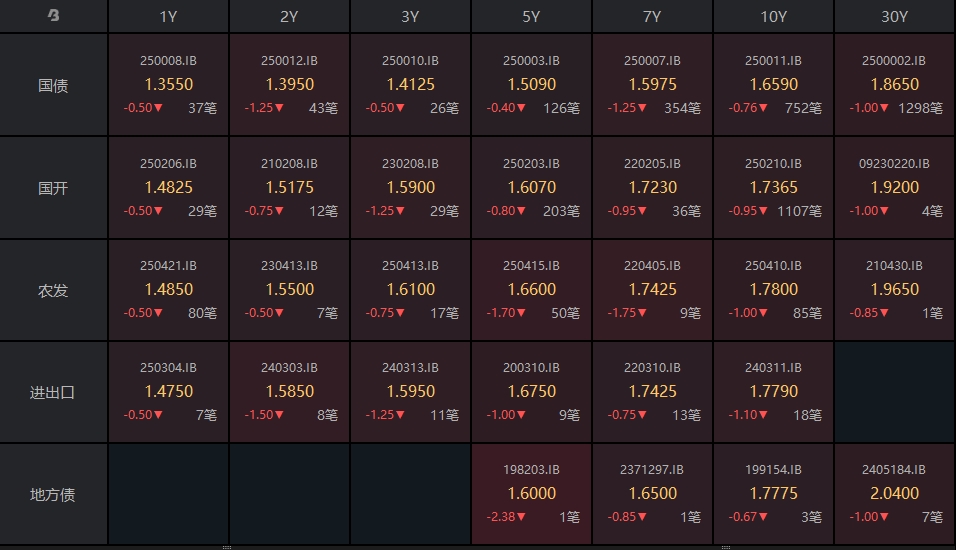
Task: Select the 30Y column header
Action: click(894, 16)
